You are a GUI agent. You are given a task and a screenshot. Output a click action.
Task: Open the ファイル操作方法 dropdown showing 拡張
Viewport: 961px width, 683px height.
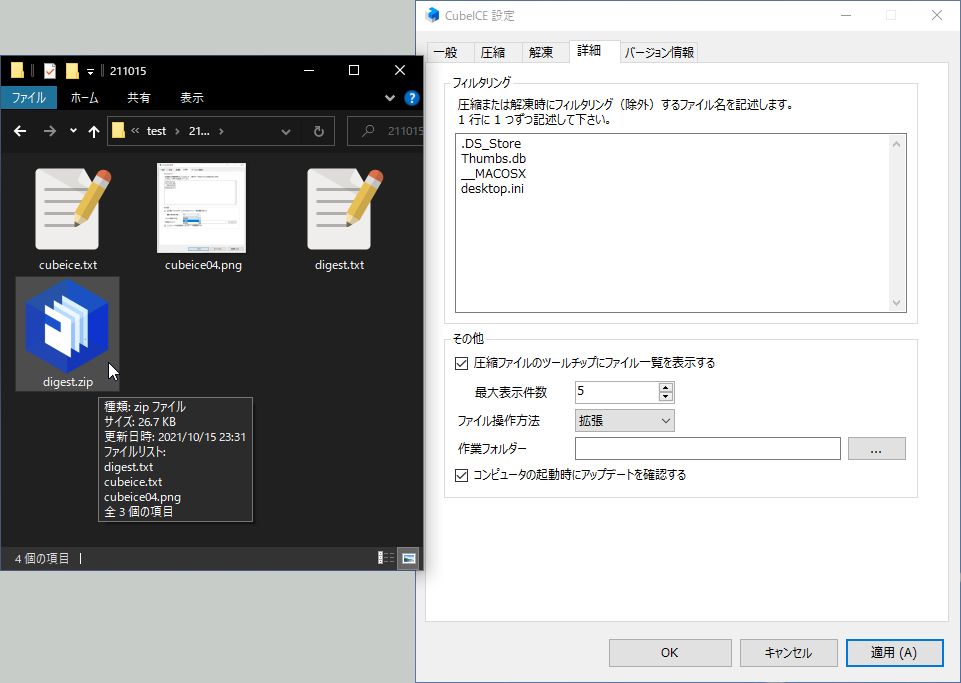pyautogui.click(x=624, y=421)
